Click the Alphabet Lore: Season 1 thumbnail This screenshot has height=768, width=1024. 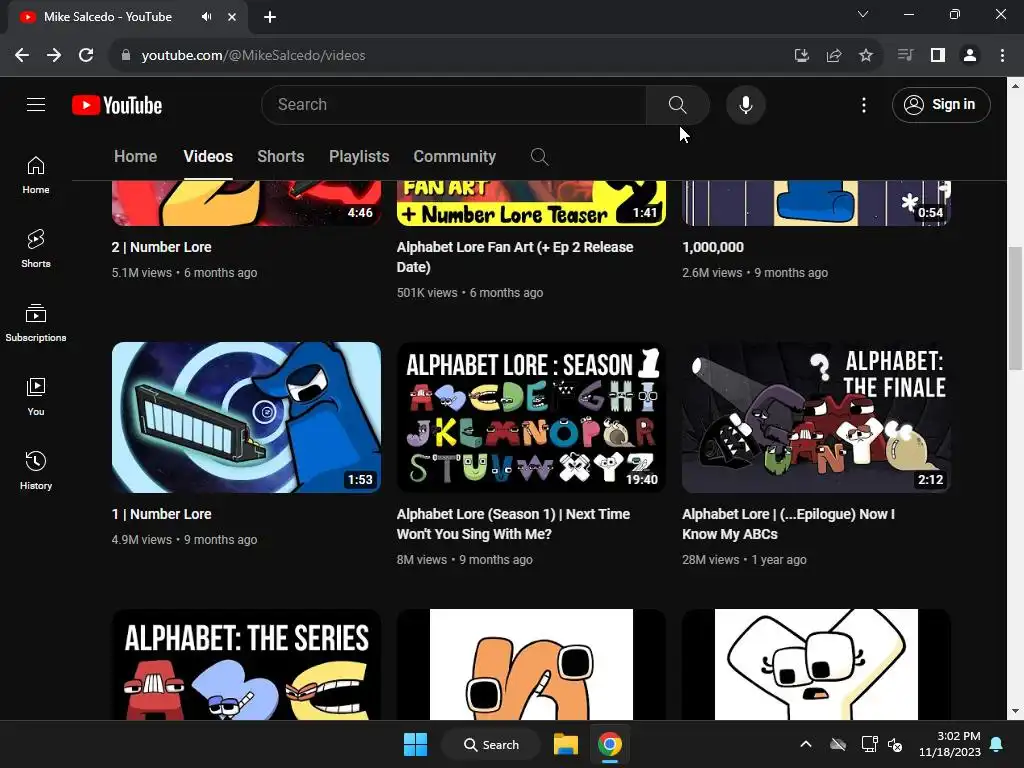pyautogui.click(x=531, y=417)
